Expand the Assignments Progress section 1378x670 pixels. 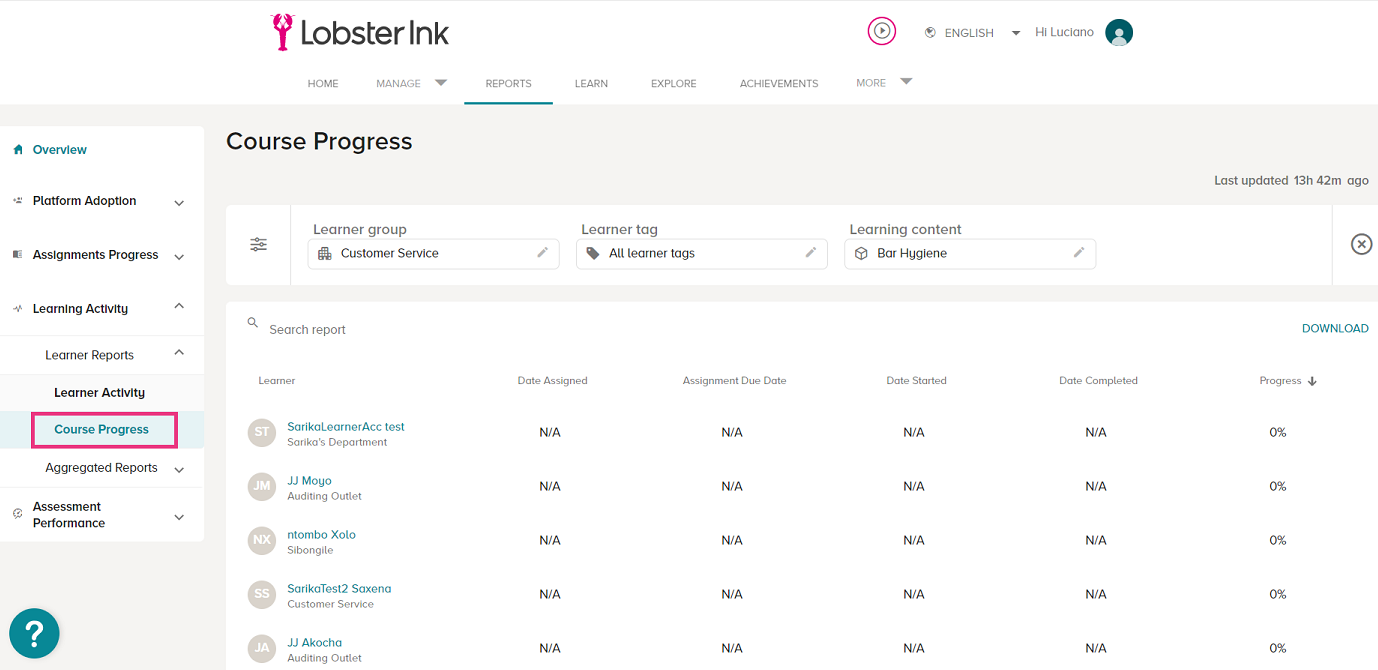(179, 257)
